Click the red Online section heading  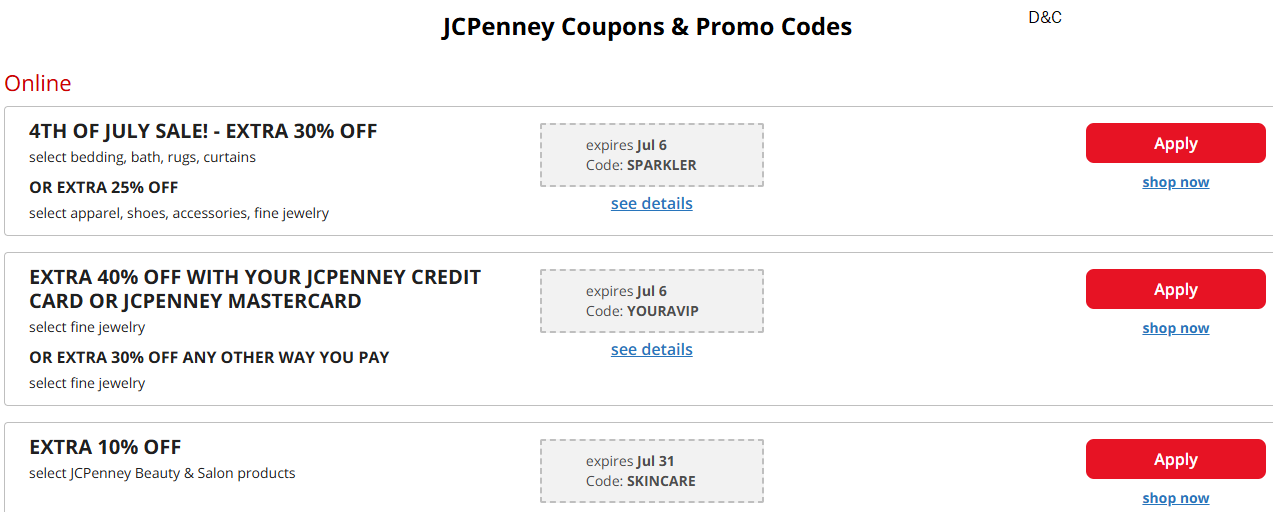[x=38, y=83]
